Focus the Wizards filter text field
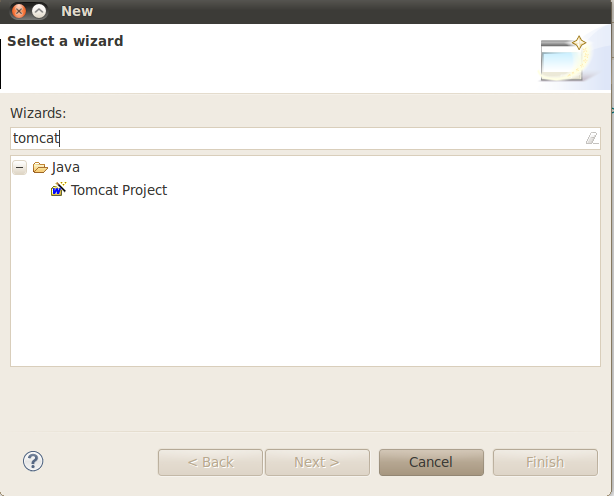Image resolution: width=614 pixels, height=496 pixels. tap(305, 138)
